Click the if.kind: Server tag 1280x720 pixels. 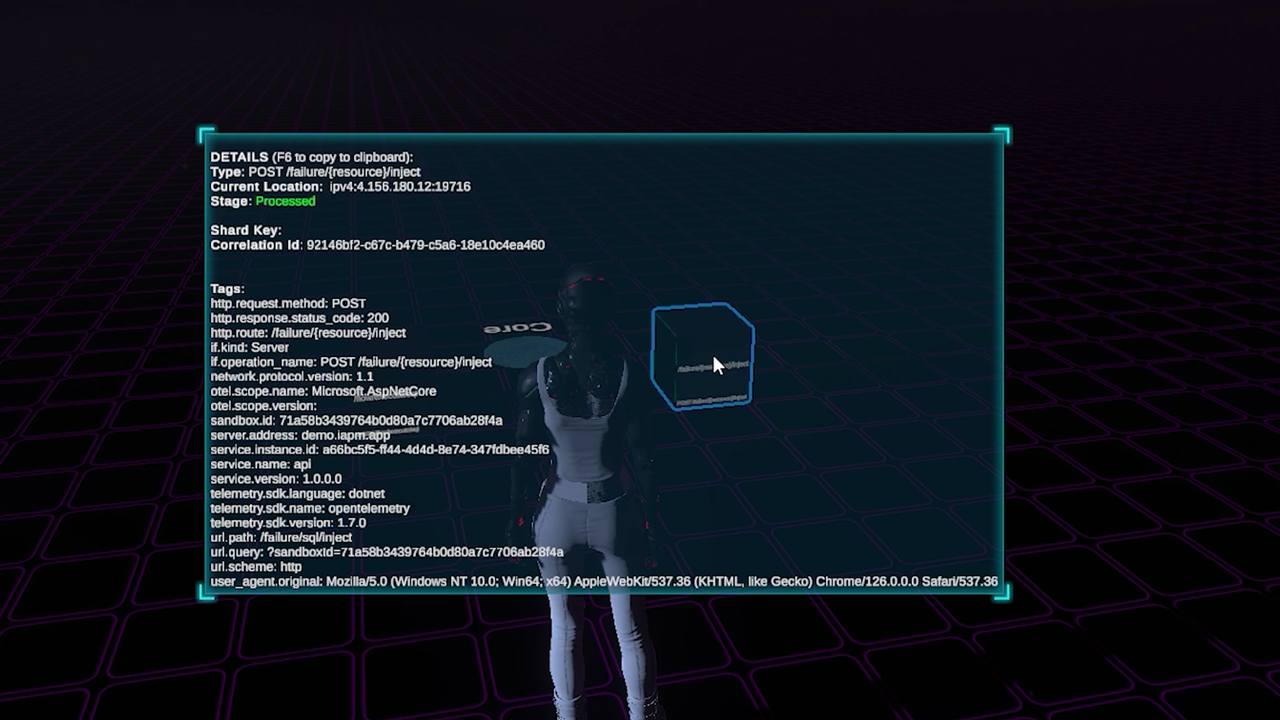pyautogui.click(x=249, y=347)
